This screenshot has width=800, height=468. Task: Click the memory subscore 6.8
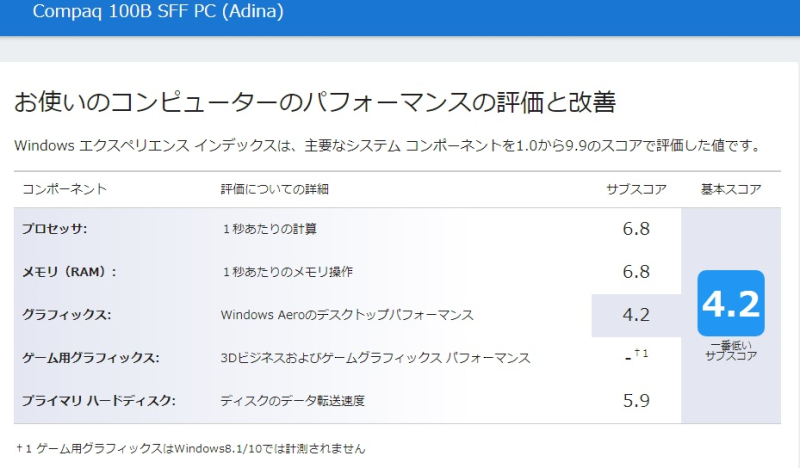[636, 272]
